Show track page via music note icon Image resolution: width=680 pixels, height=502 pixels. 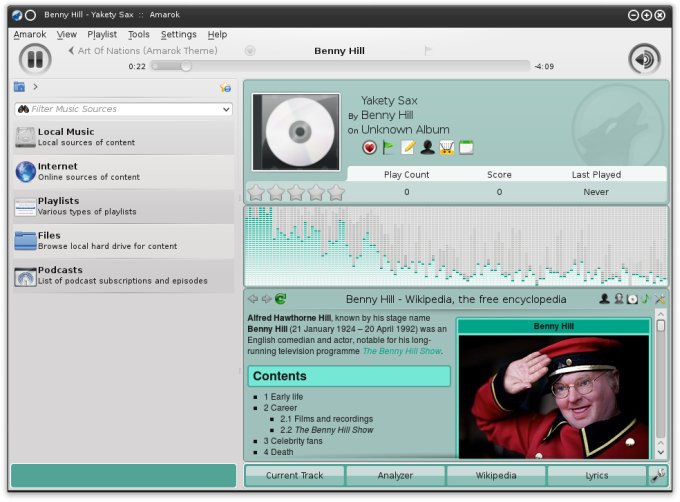point(646,299)
